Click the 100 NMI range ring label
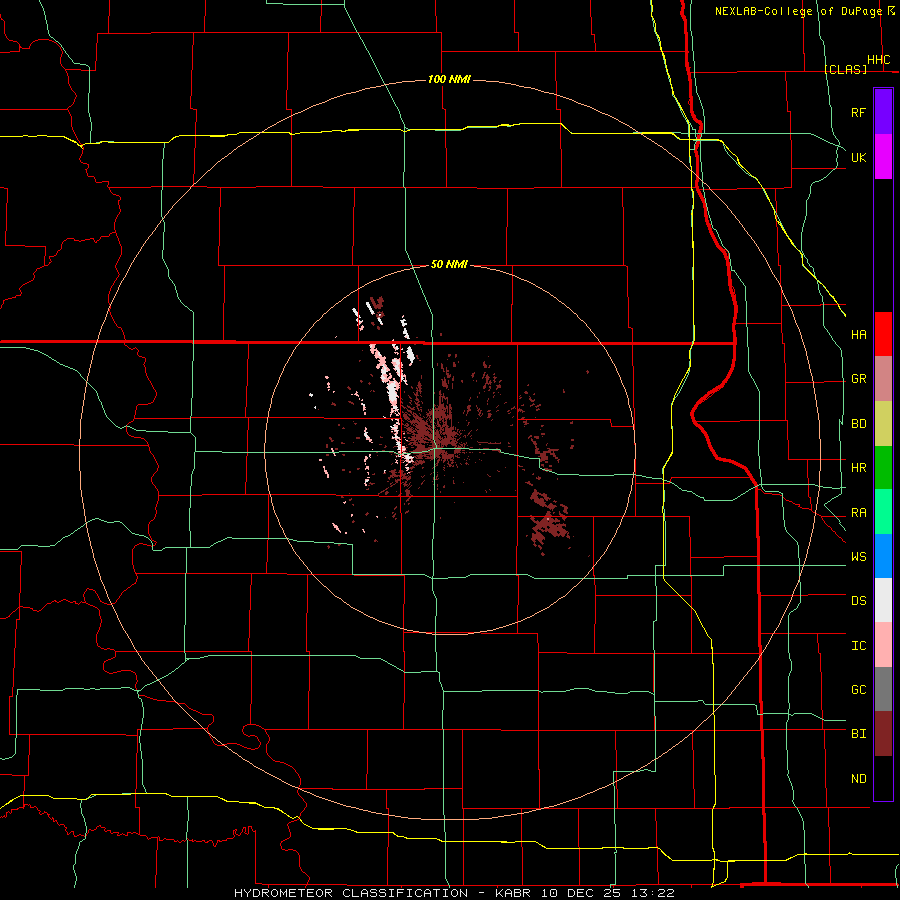Image resolution: width=900 pixels, height=900 pixels. 449,79
